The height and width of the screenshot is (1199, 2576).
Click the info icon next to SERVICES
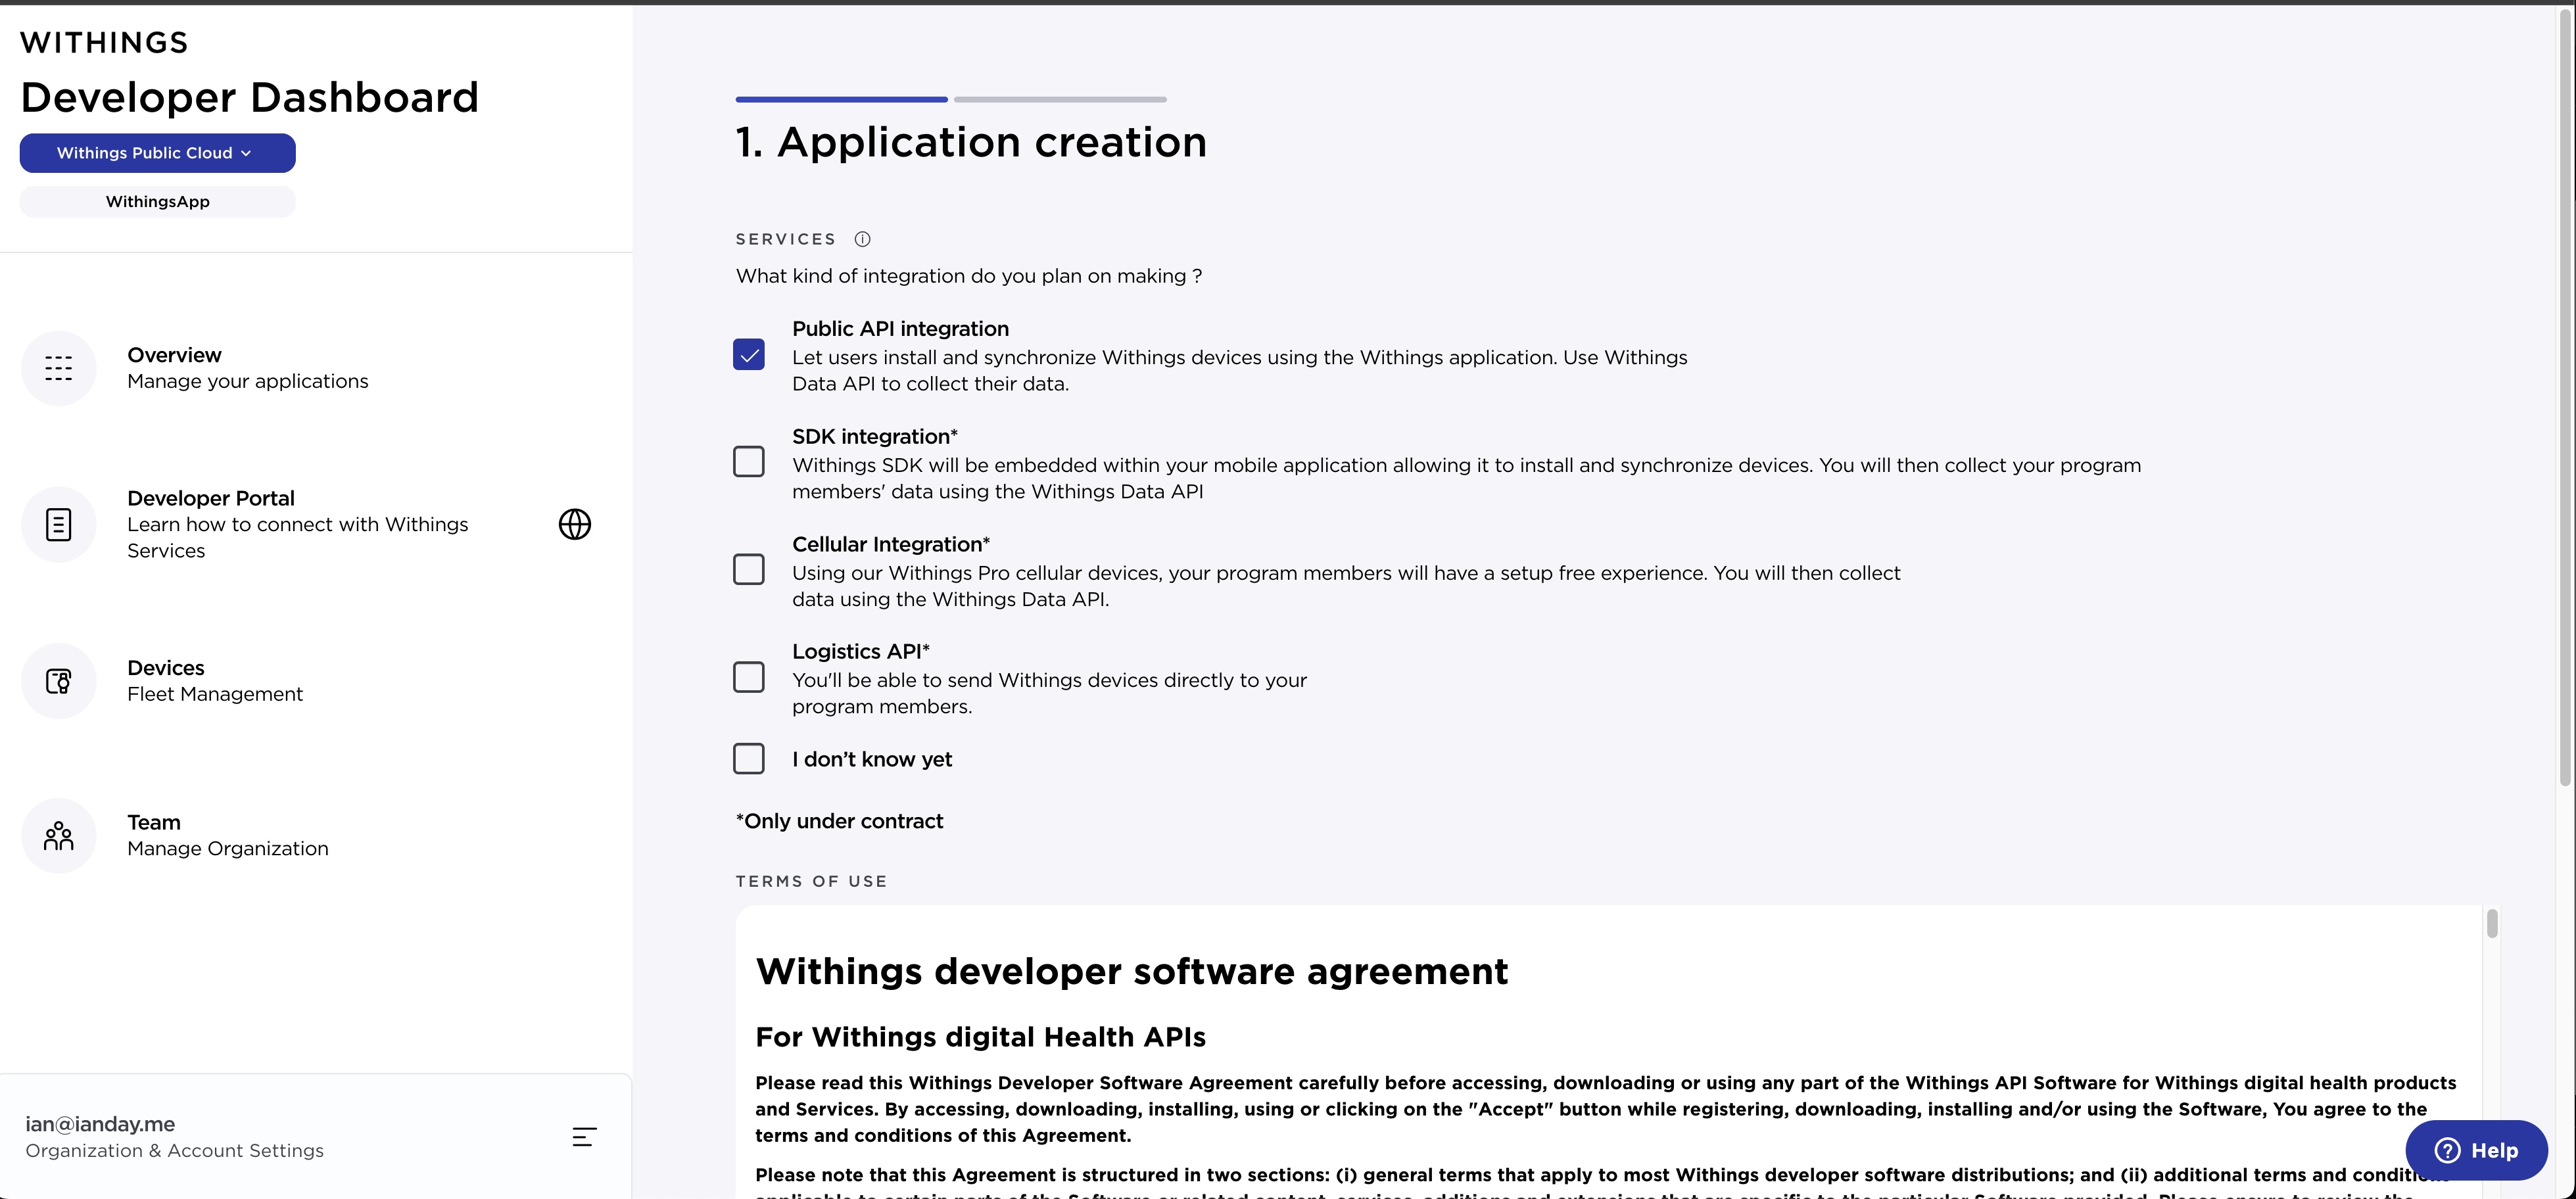click(862, 239)
